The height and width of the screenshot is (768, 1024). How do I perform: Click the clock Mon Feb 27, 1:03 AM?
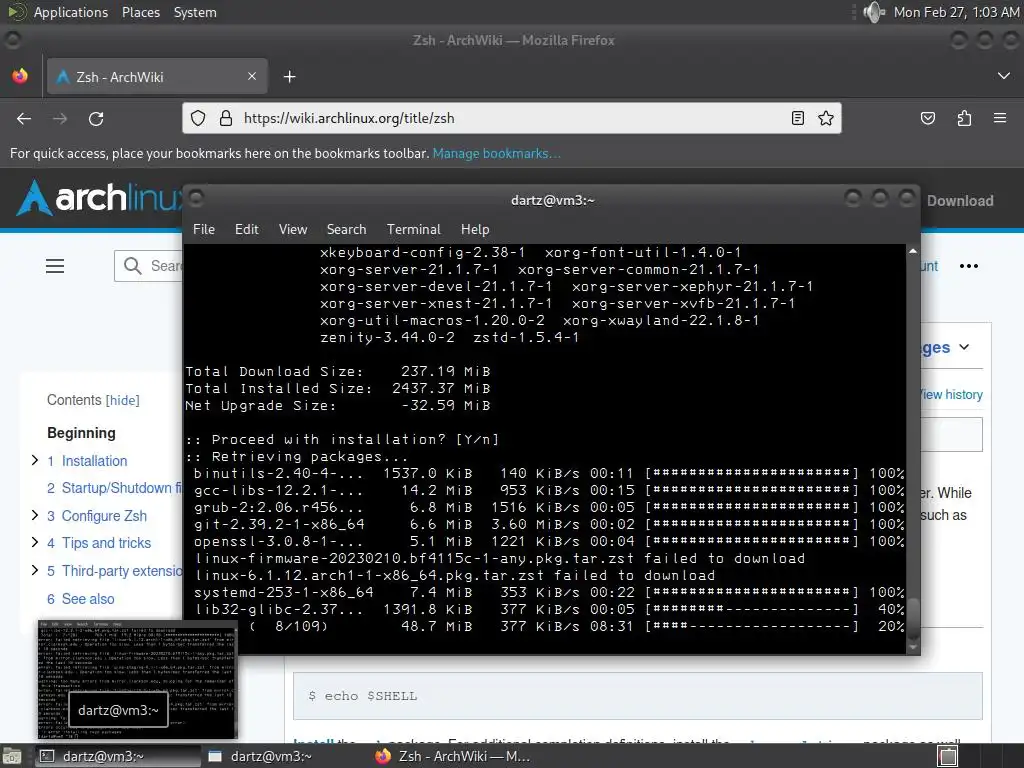[956, 12]
